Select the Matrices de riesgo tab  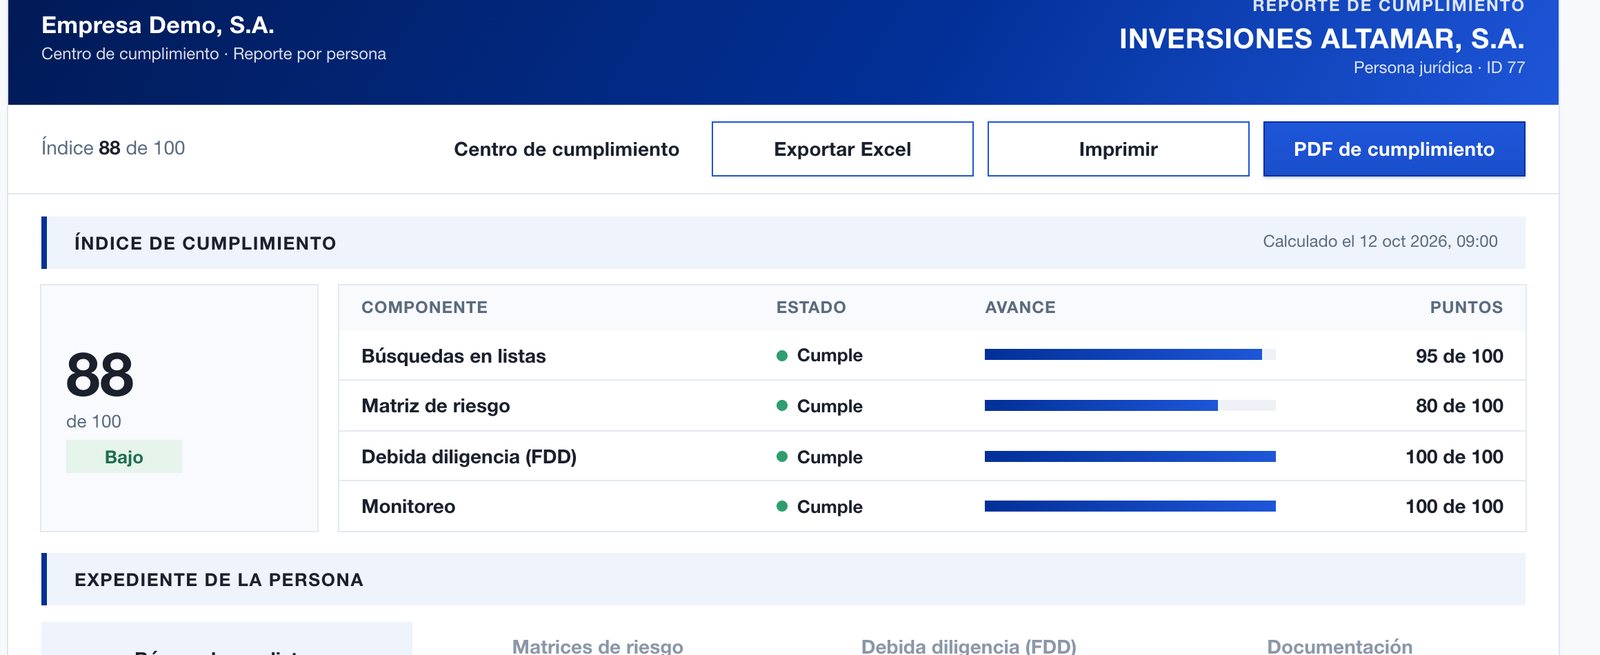598,646
